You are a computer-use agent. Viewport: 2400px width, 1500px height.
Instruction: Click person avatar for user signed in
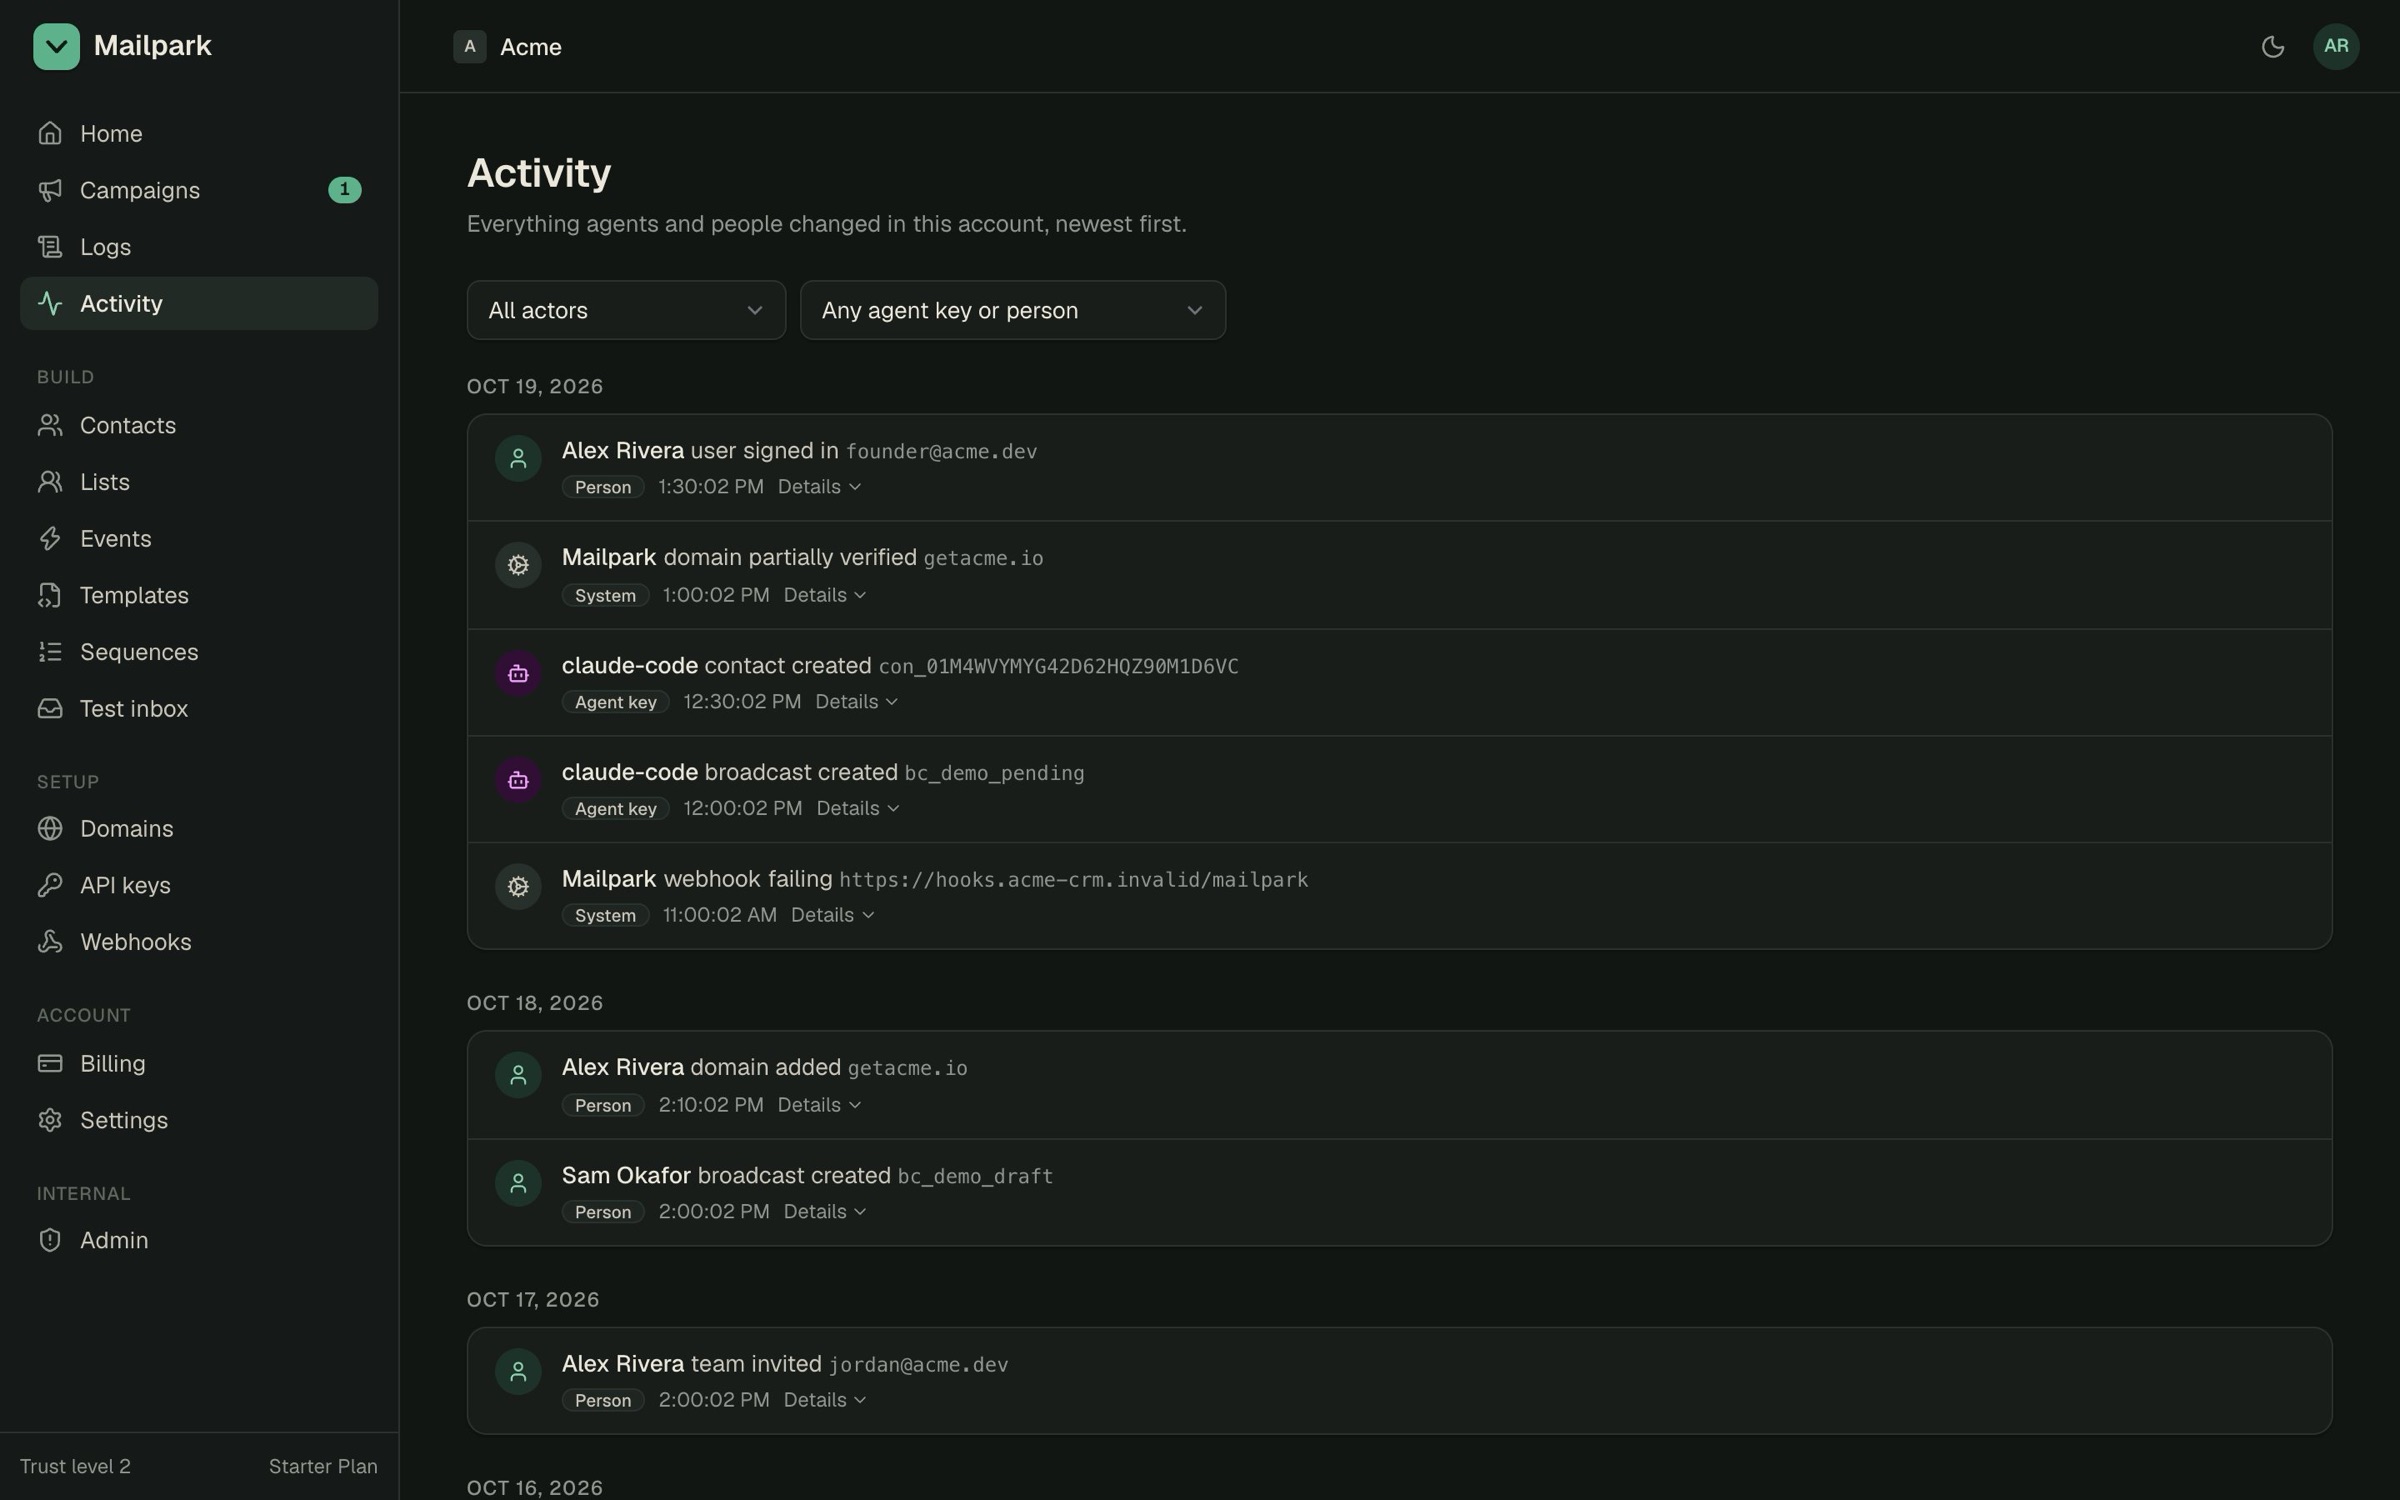pos(518,459)
